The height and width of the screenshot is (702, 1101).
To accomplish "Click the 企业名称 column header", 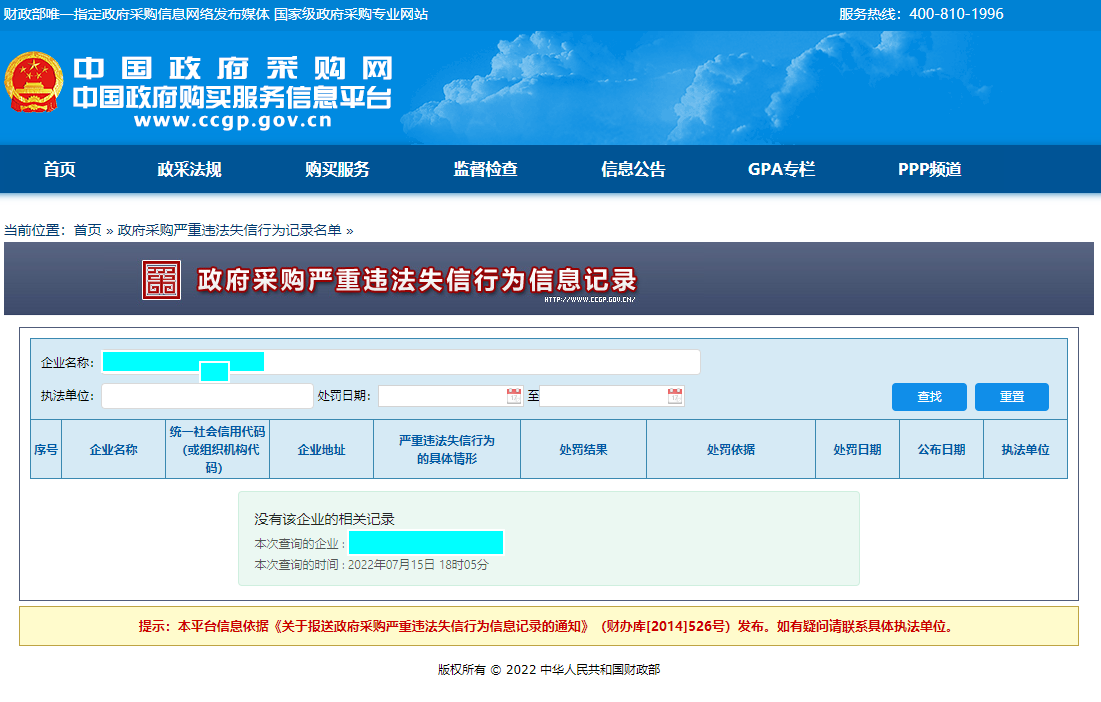I will pyautogui.click(x=113, y=449).
